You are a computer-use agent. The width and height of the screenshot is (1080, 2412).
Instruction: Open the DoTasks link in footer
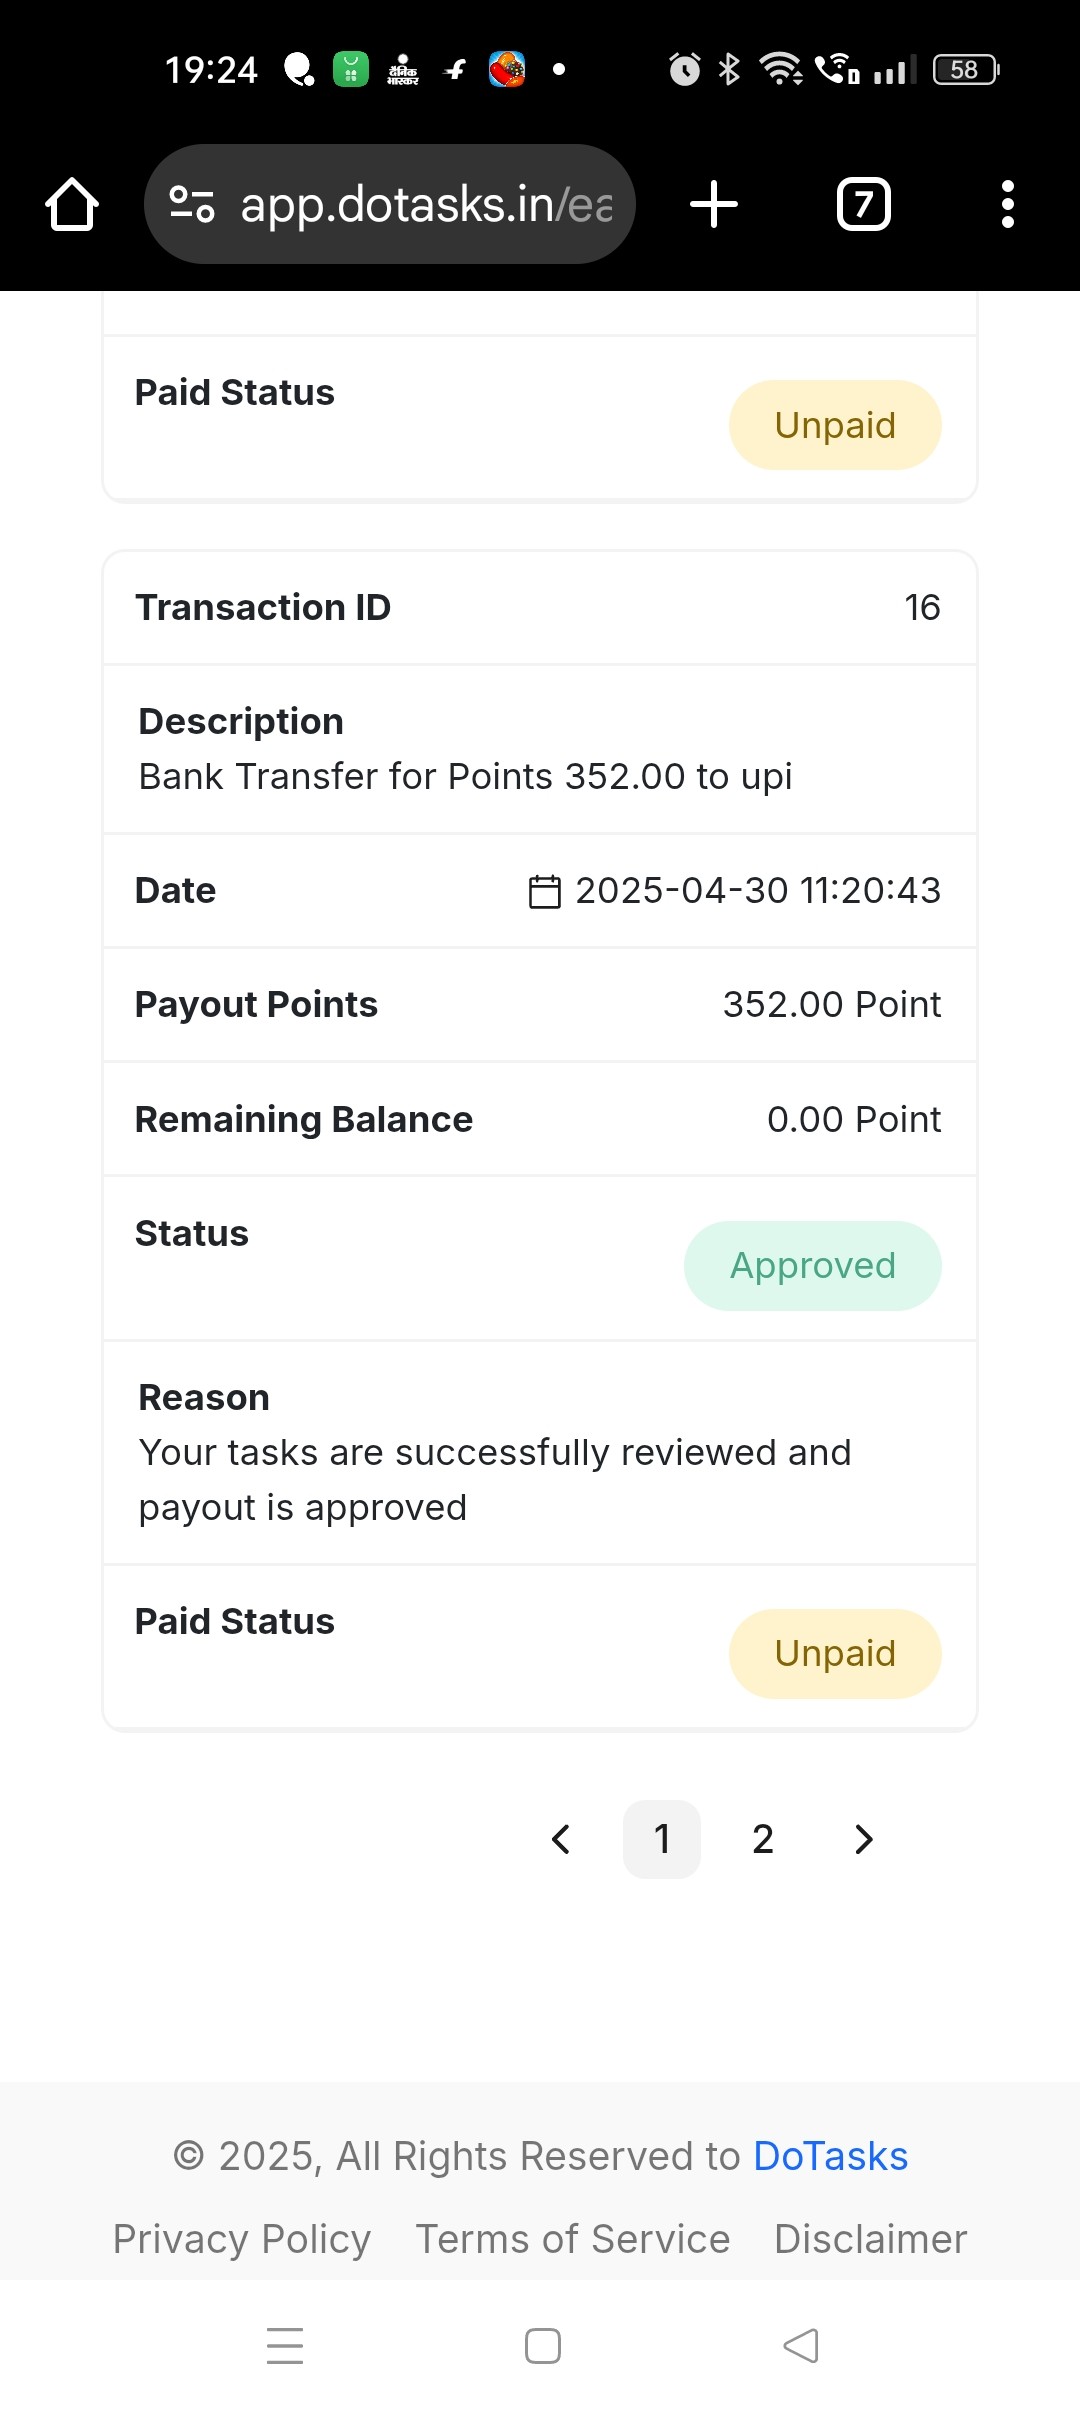(x=830, y=2156)
